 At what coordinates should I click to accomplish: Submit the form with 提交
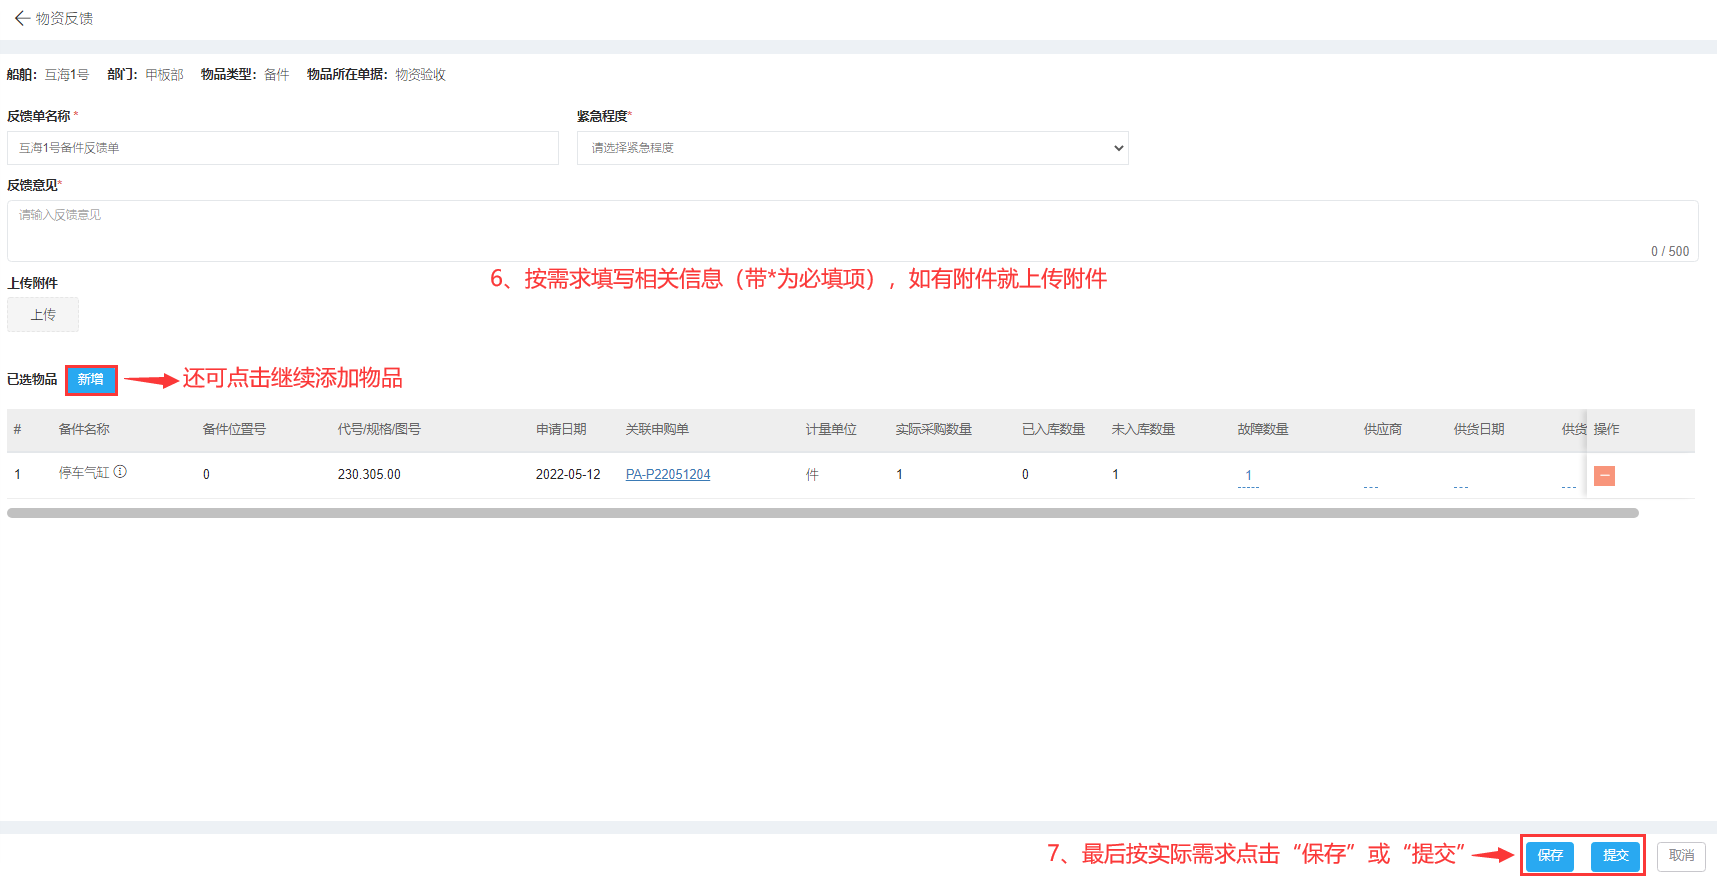tap(1615, 856)
